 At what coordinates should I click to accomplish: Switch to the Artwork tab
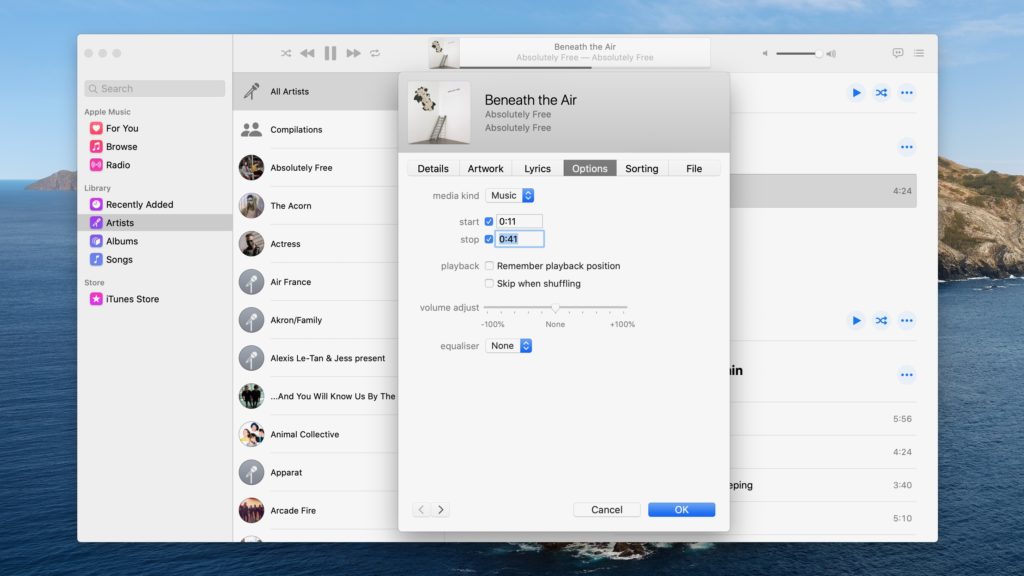pos(486,168)
